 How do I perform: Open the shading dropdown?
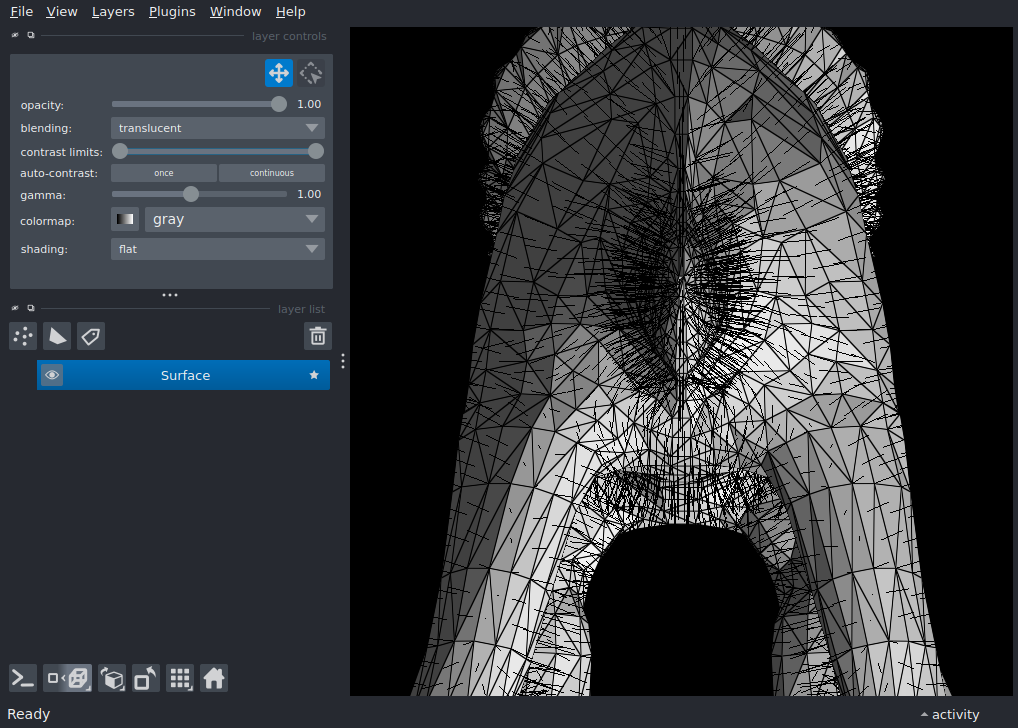click(x=217, y=248)
